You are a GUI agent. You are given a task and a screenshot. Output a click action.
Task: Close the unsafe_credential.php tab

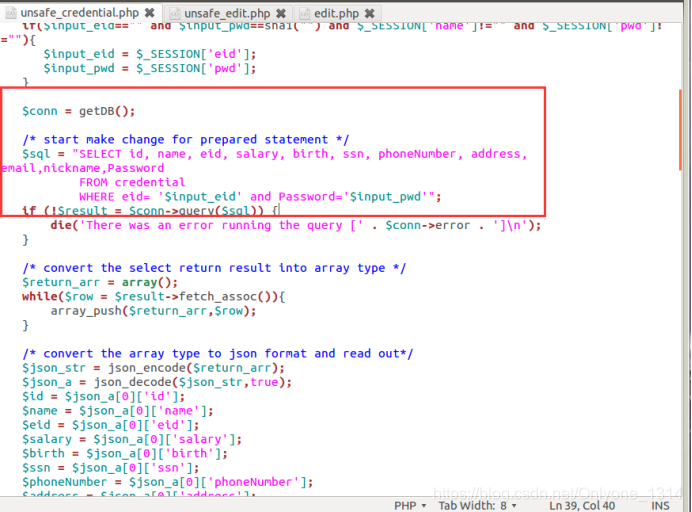tap(150, 13)
